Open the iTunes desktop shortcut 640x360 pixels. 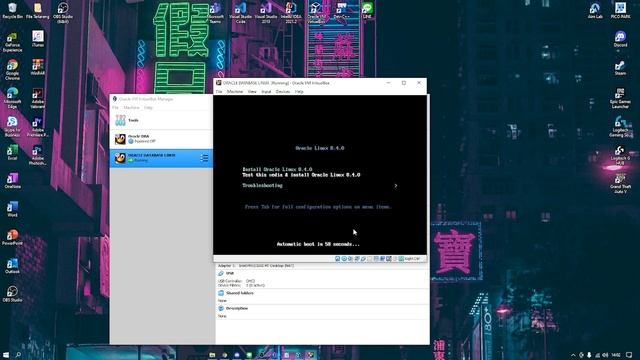coord(38,39)
